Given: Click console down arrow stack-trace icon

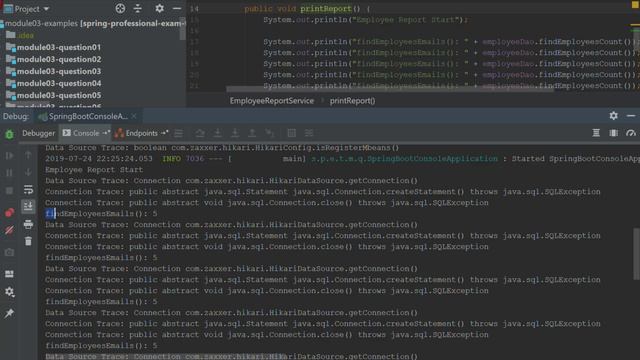Looking at the screenshot, I should (28, 172).
